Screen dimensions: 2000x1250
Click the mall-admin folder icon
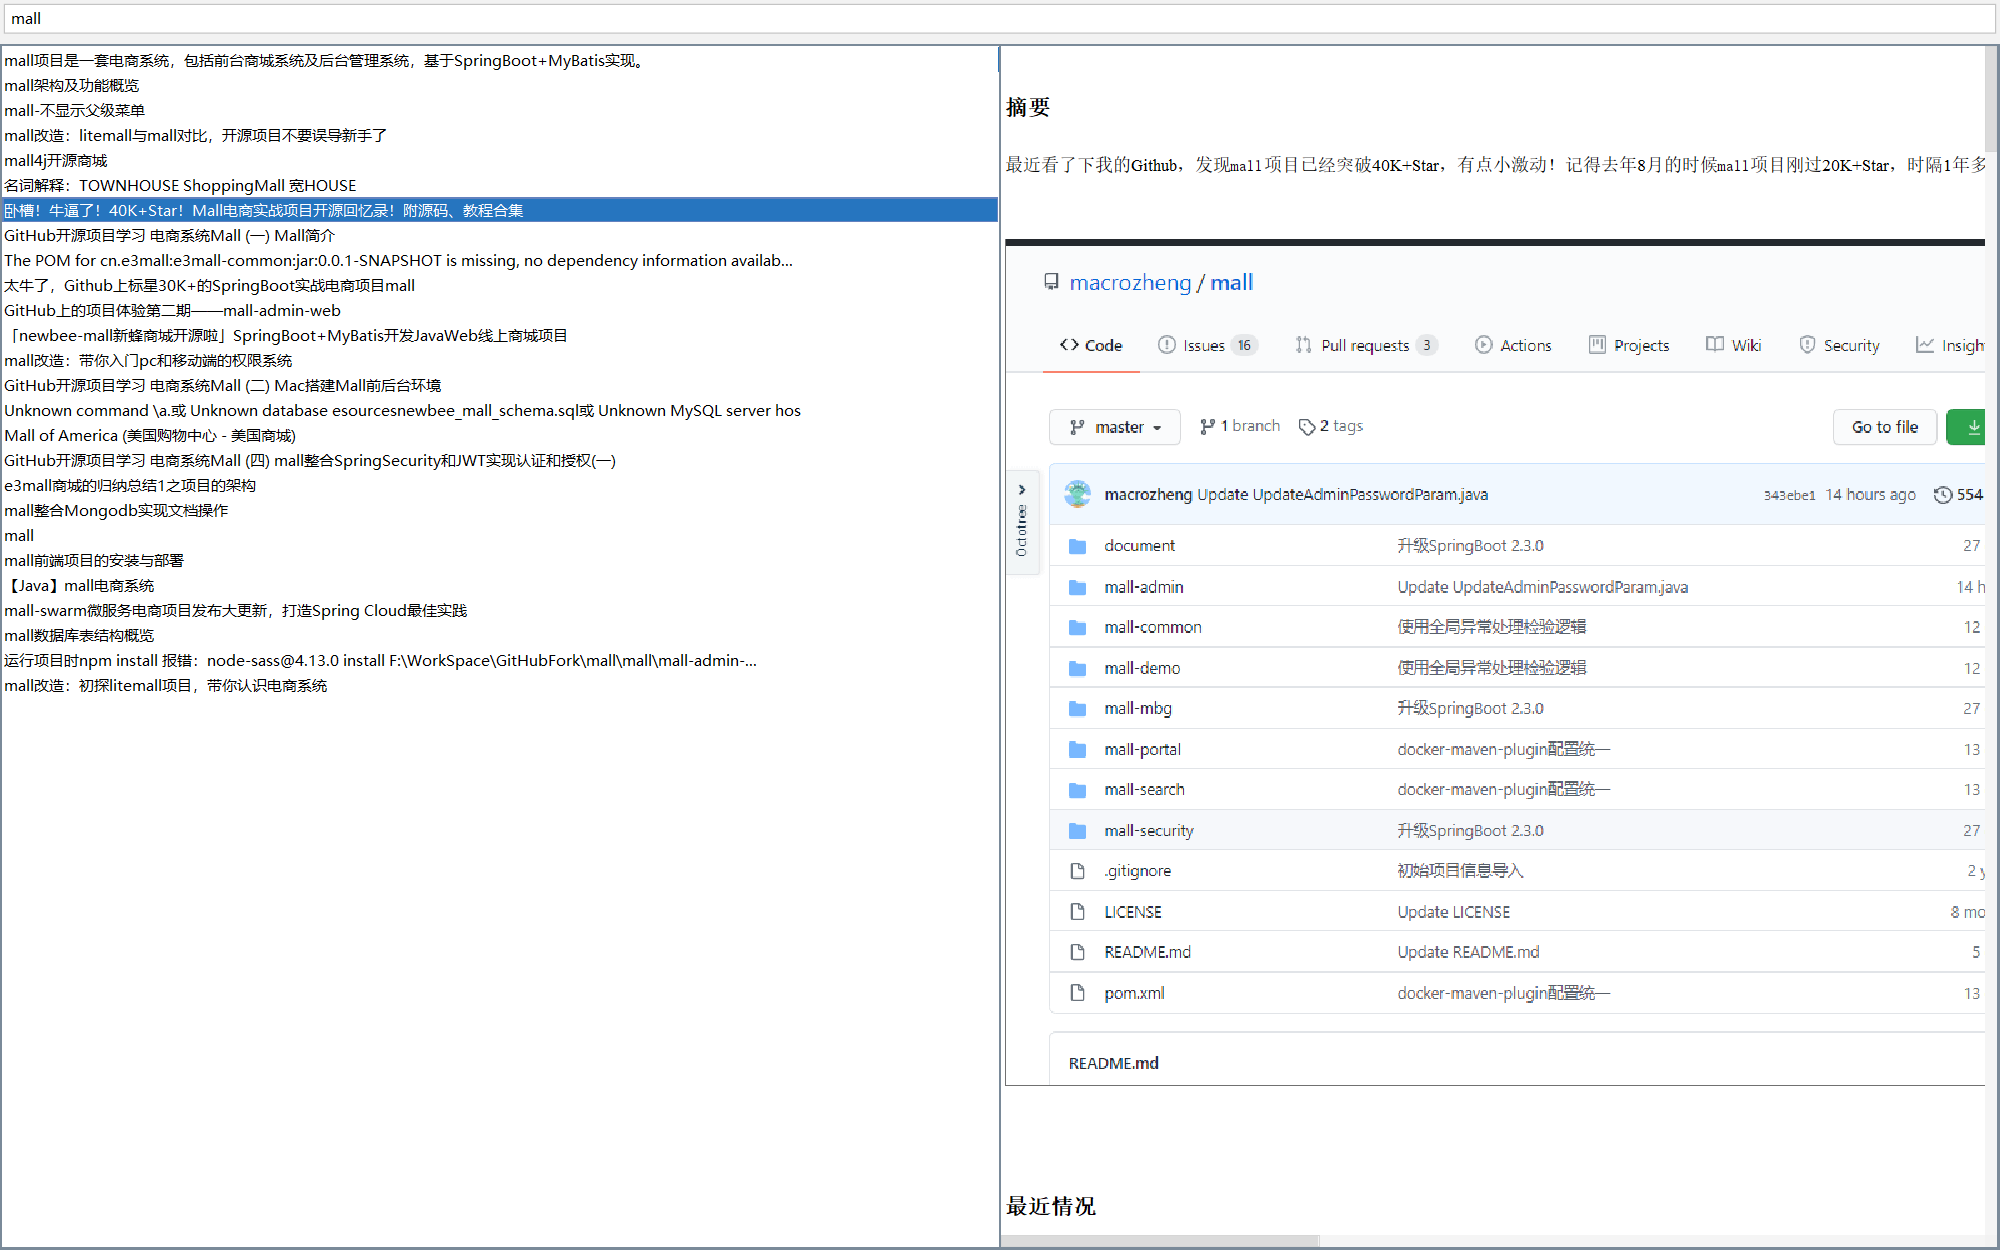1077,587
